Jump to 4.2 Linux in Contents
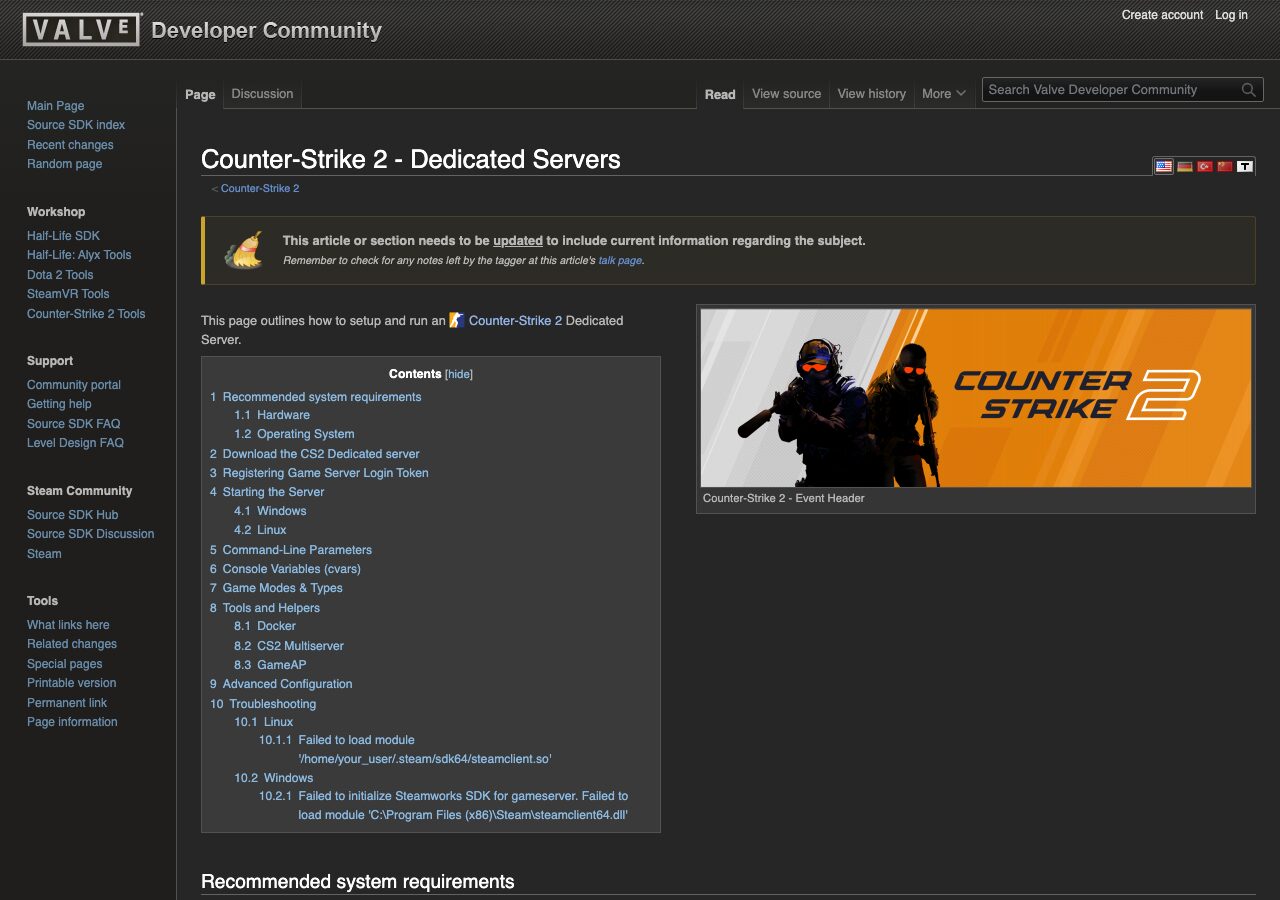Image resolution: width=1280 pixels, height=900 pixels. click(260, 530)
